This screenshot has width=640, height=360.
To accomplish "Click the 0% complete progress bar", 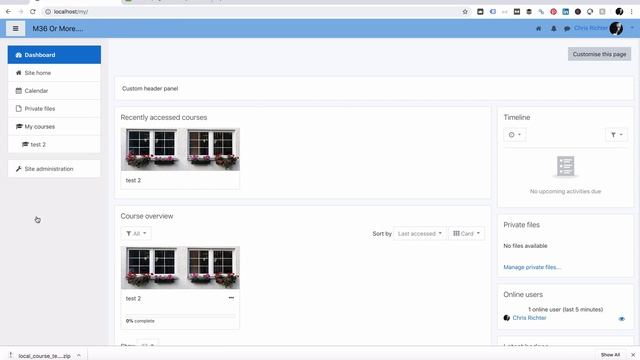I will point(180,316).
